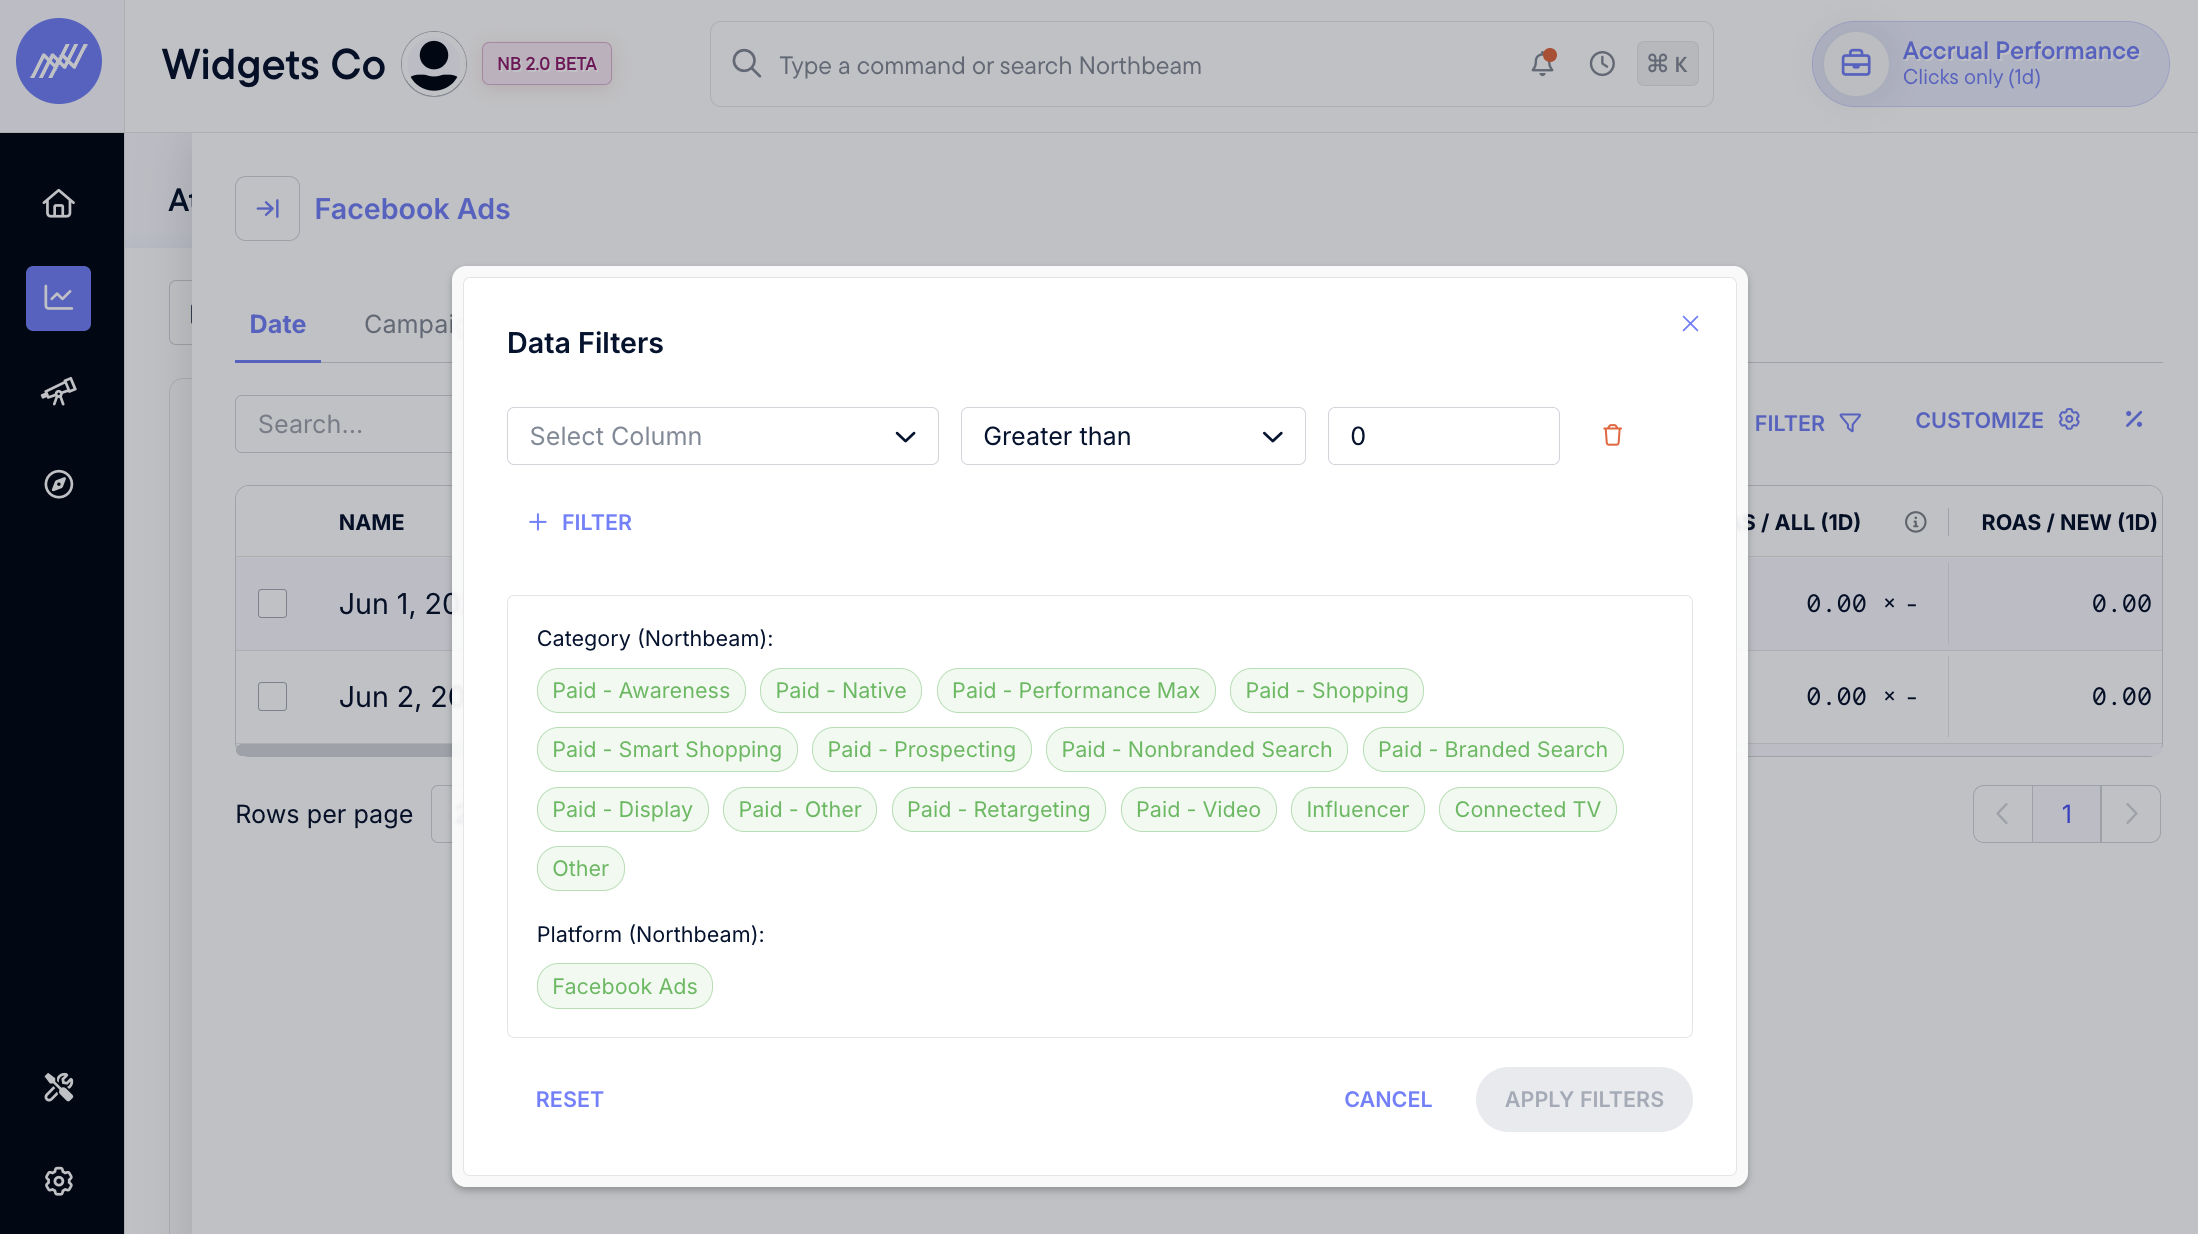Click the NAME column header
The image size is (2198, 1234).
click(371, 522)
